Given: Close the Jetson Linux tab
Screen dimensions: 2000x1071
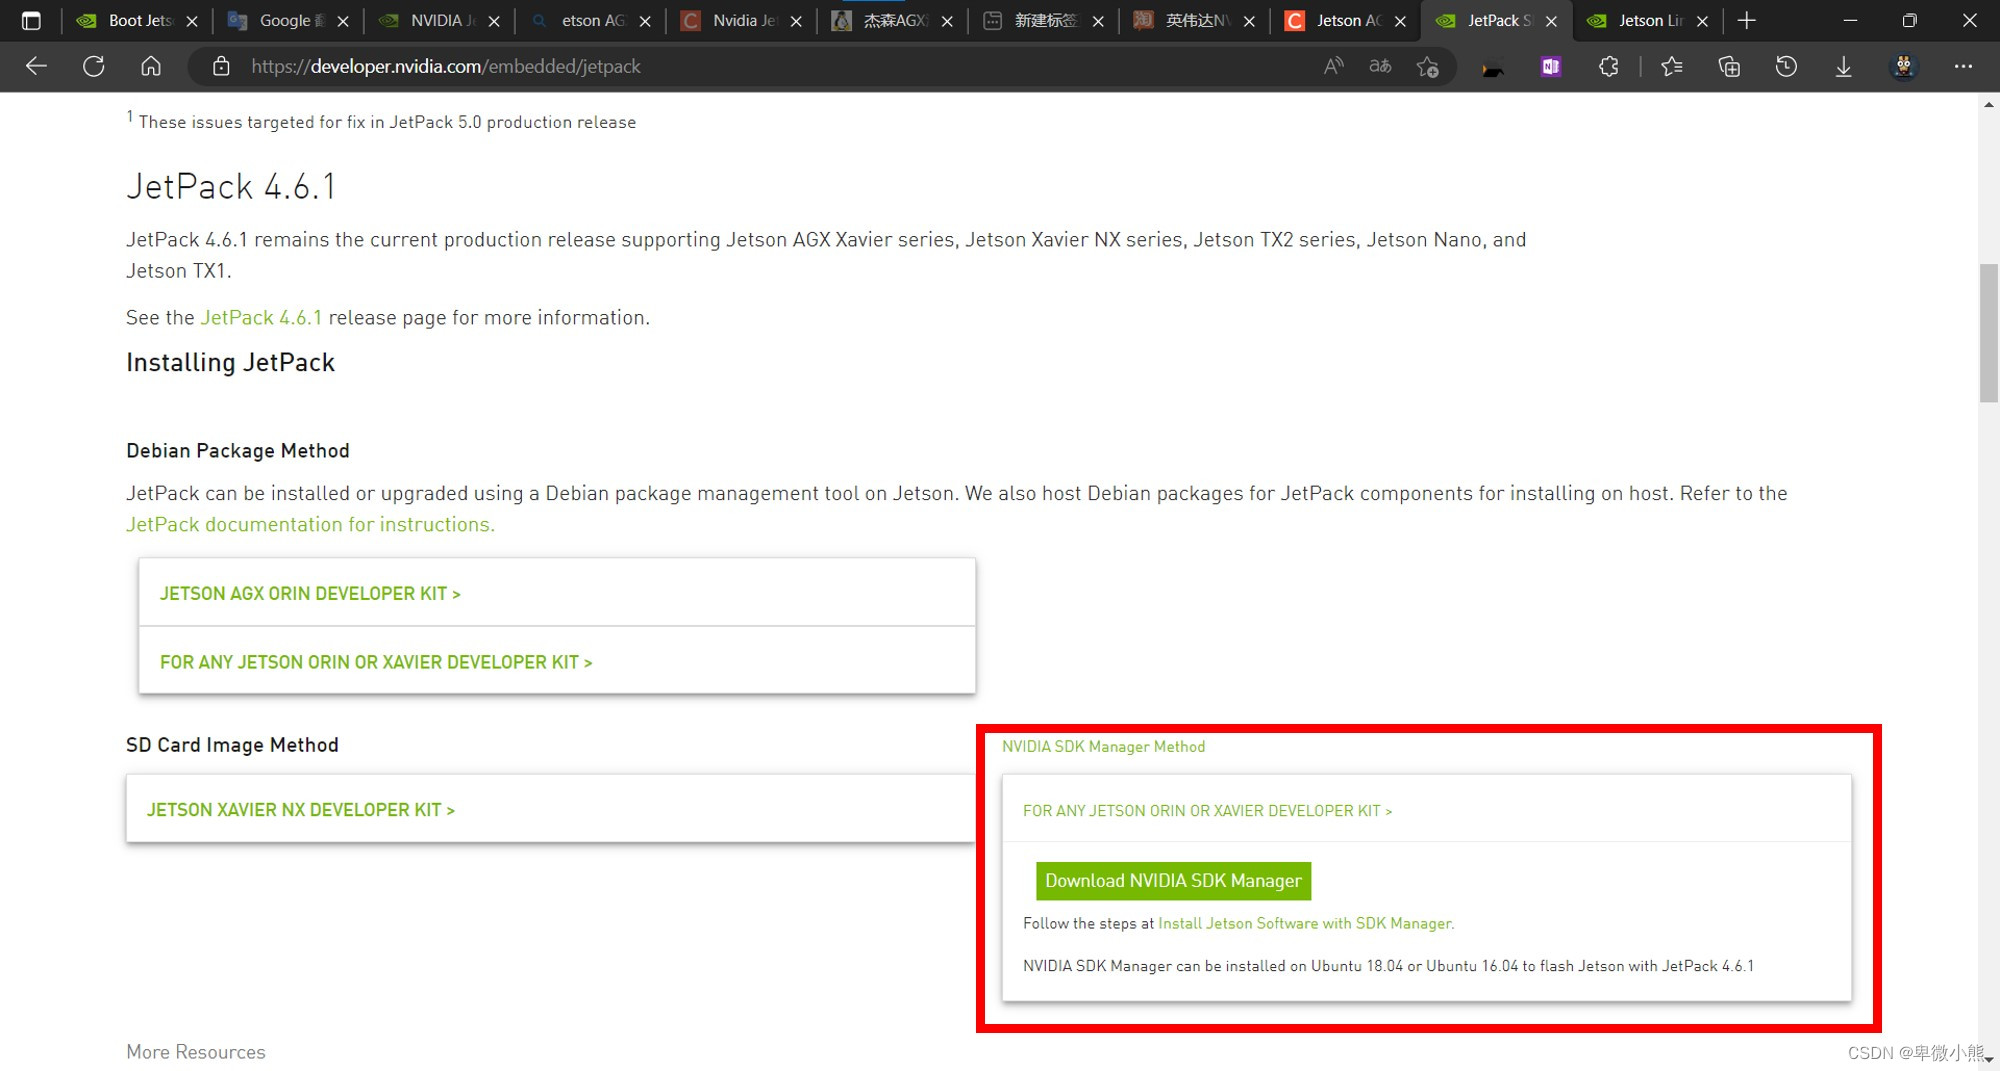Looking at the screenshot, I should pyautogui.click(x=1702, y=21).
